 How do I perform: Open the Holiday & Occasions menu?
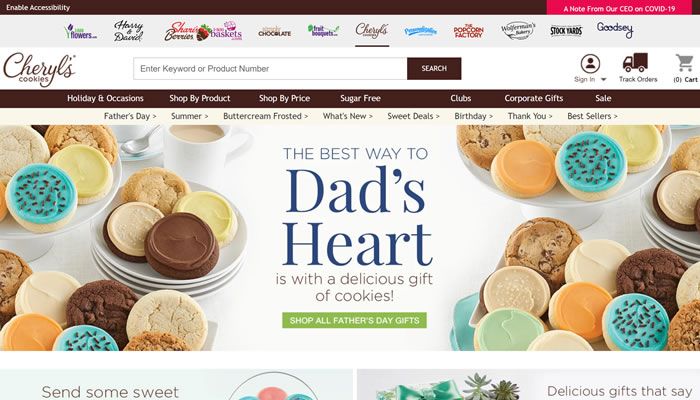pyautogui.click(x=105, y=98)
